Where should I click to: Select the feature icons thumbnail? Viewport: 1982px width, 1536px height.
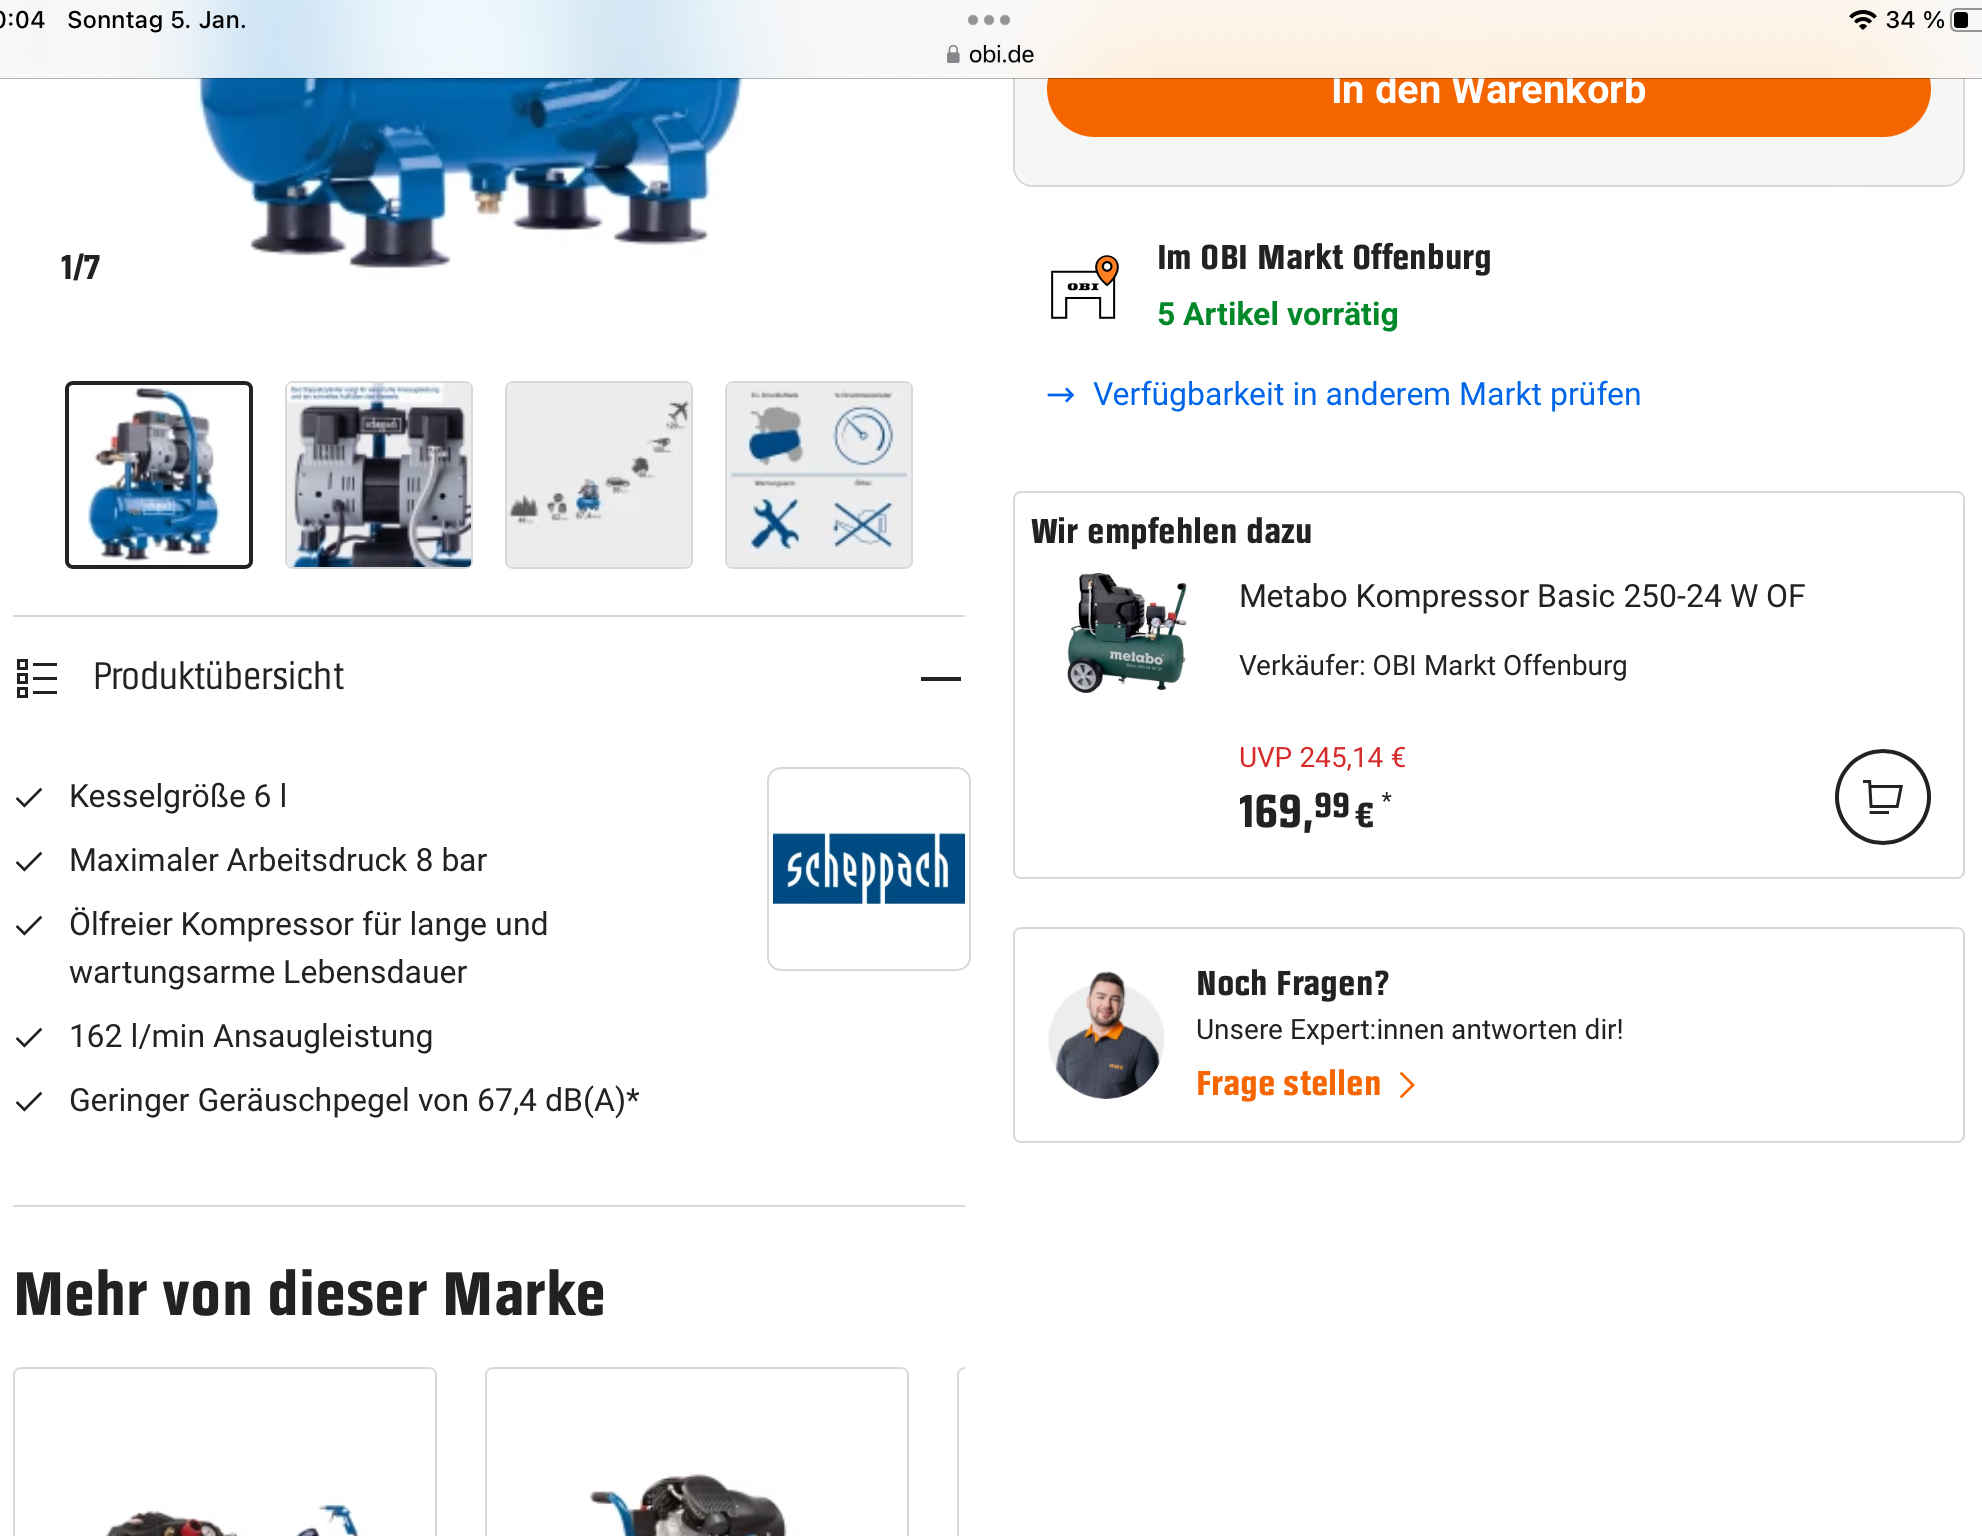coord(819,475)
